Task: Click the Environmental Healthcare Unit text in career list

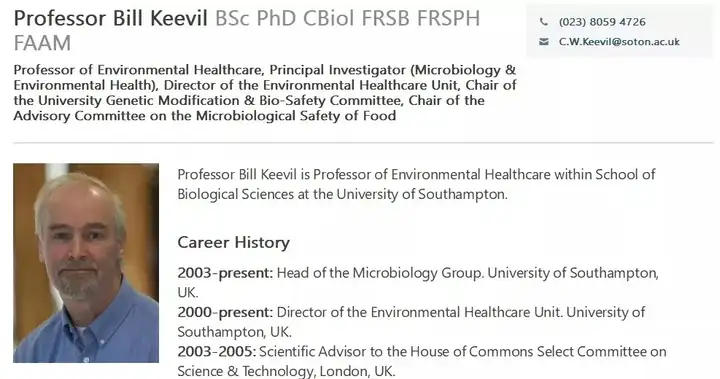Action: click(x=466, y=312)
